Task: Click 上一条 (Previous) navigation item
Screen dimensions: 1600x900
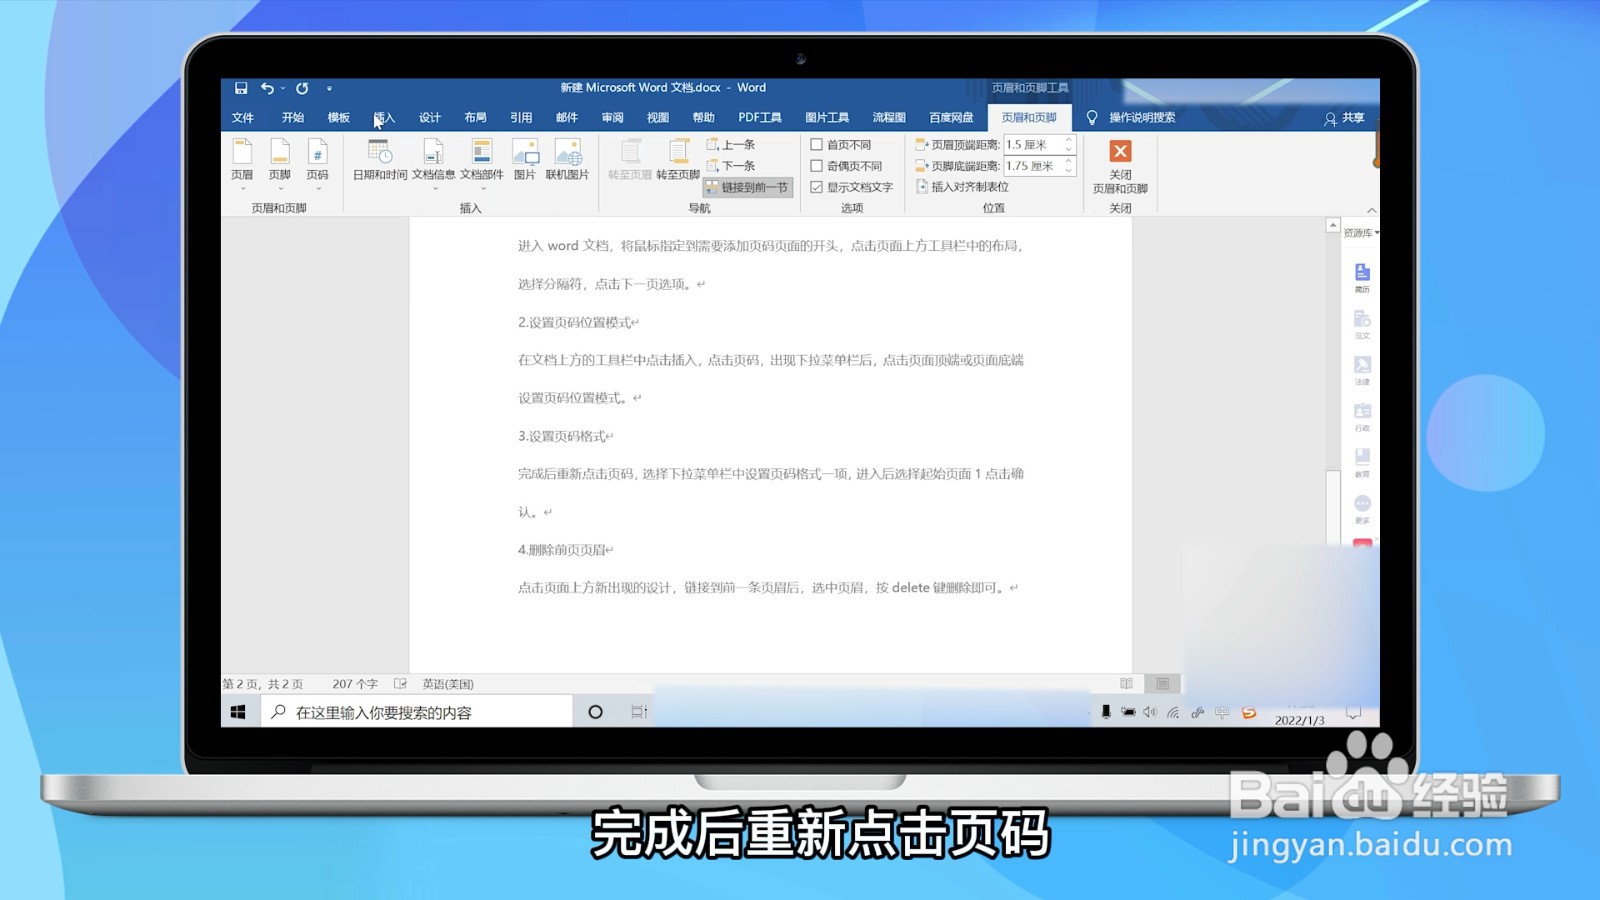Action: point(731,145)
